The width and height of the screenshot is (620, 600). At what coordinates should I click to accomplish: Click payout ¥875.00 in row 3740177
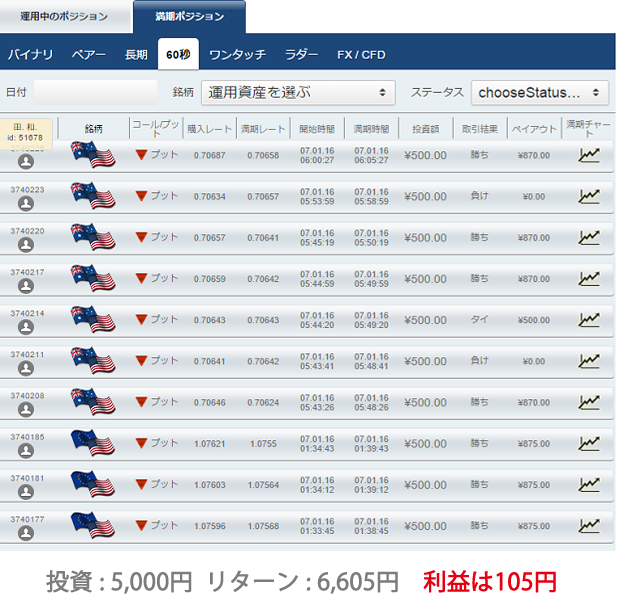tap(534, 526)
